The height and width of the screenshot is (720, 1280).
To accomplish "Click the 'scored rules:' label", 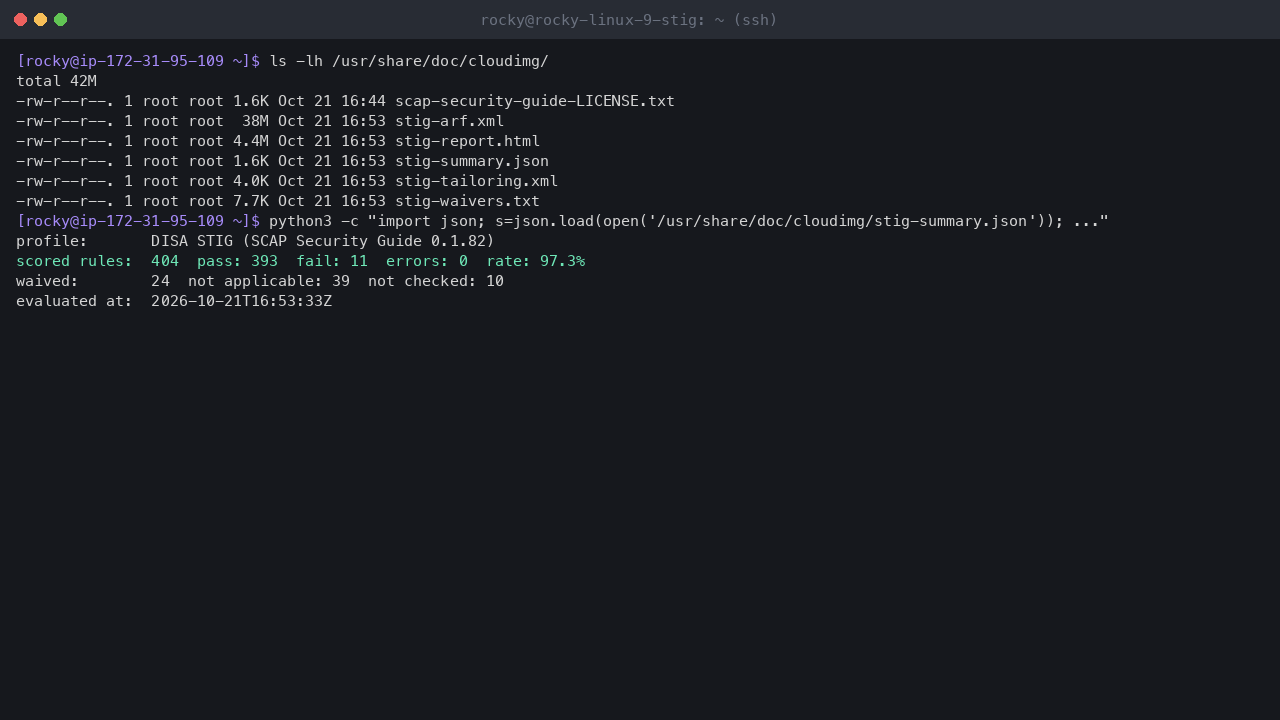I will click(74, 261).
